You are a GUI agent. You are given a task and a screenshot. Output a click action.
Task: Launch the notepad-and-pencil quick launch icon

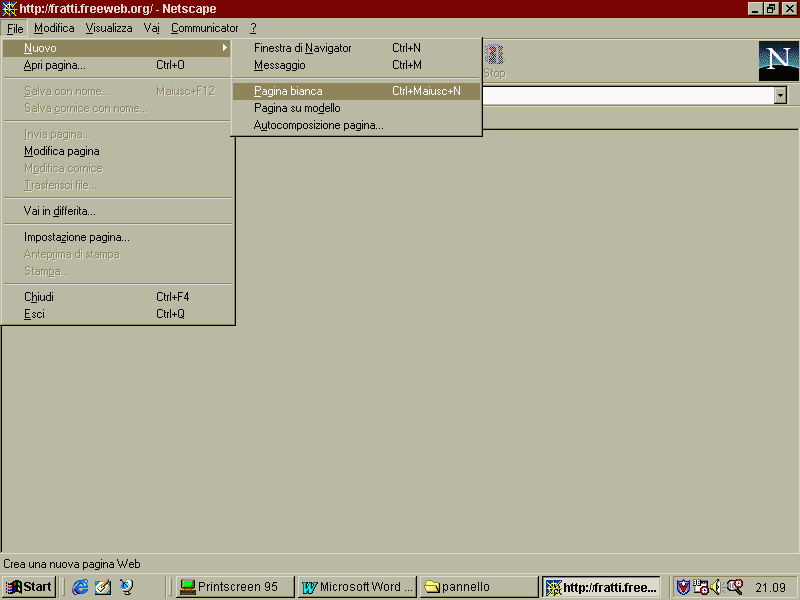point(103,587)
